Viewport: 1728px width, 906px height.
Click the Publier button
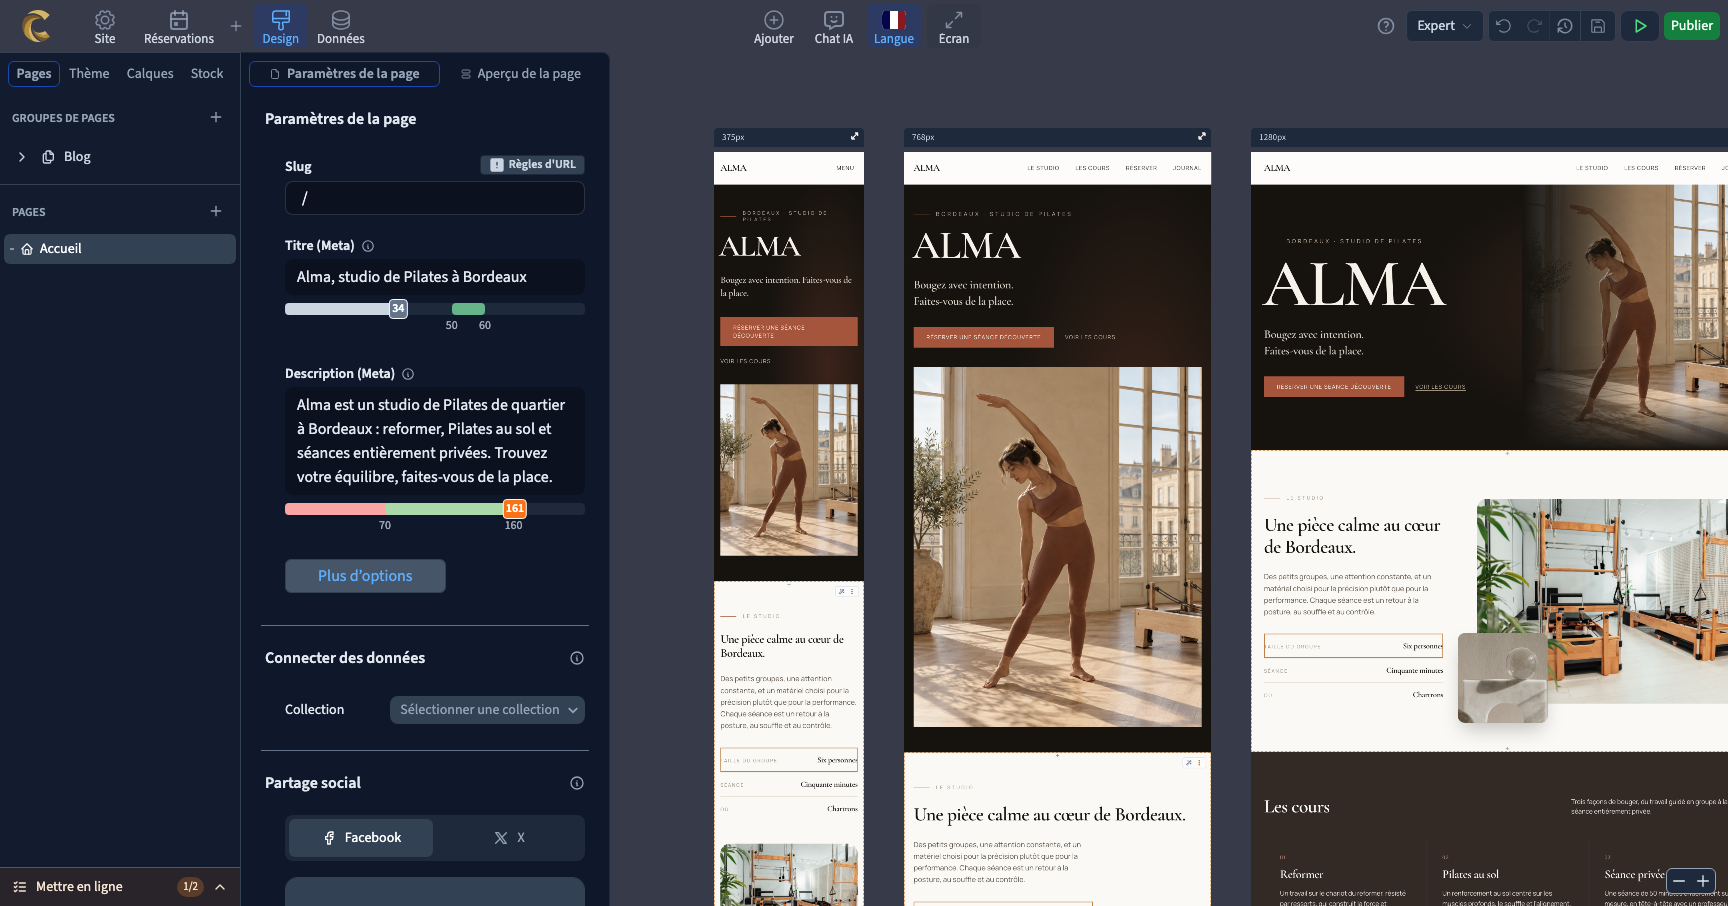[x=1692, y=26]
